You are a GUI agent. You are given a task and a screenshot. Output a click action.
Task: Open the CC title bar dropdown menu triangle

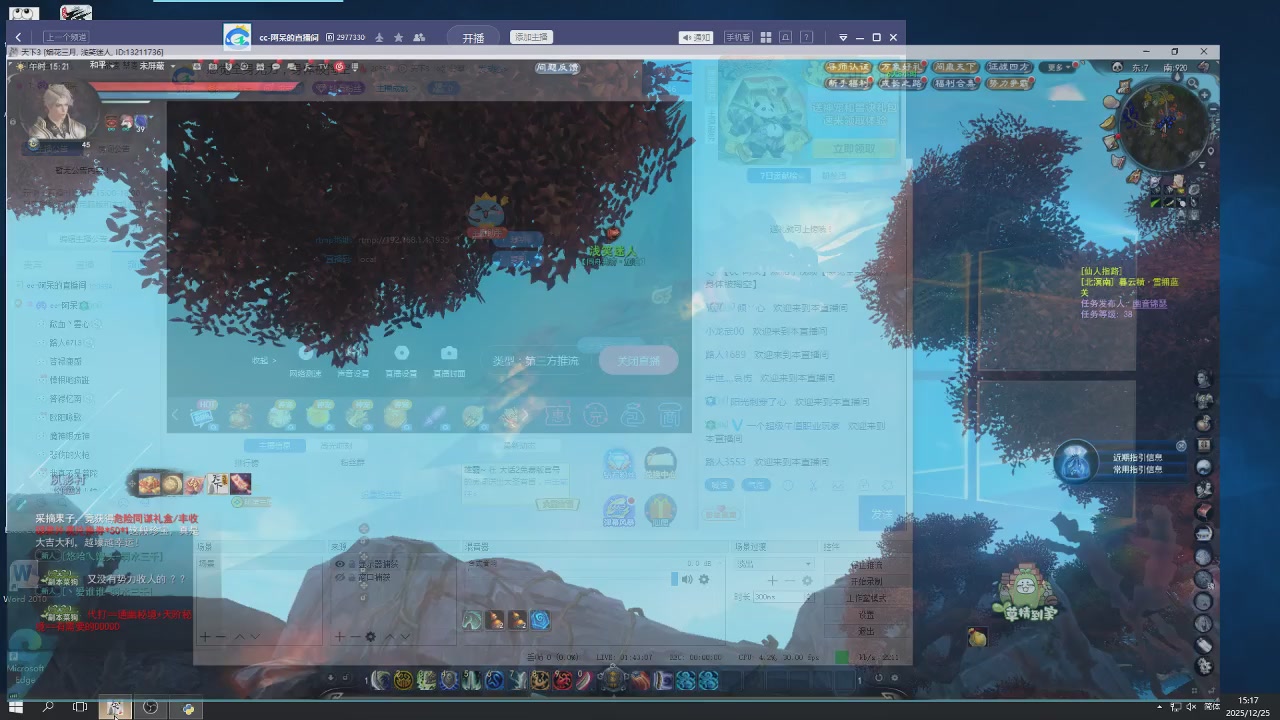(843, 38)
